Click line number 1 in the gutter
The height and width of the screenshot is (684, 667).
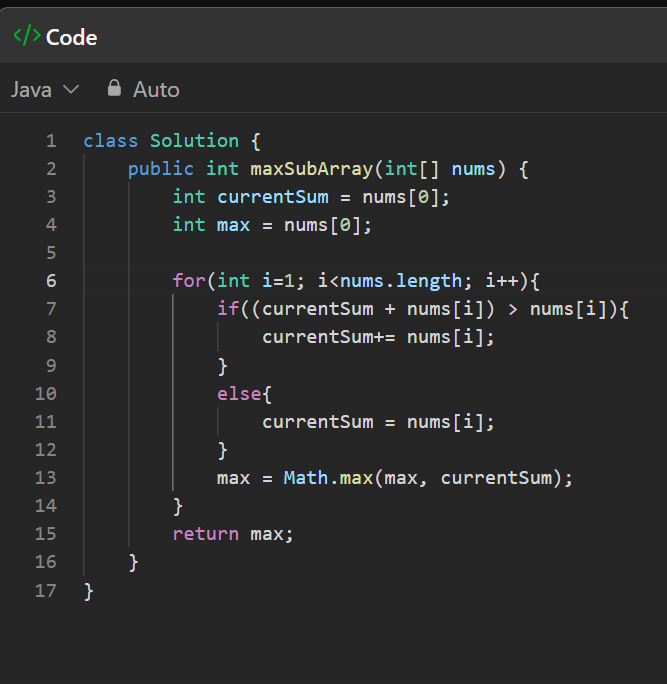(x=51, y=141)
